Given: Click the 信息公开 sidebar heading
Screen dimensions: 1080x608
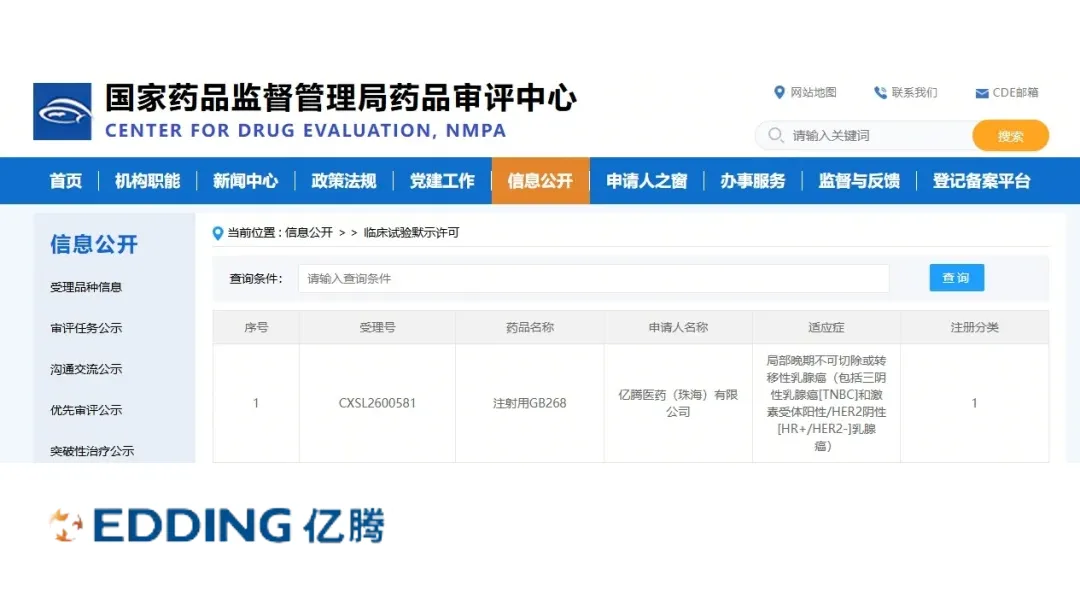Looking at the screenshot, I should [x=94, y=244].
